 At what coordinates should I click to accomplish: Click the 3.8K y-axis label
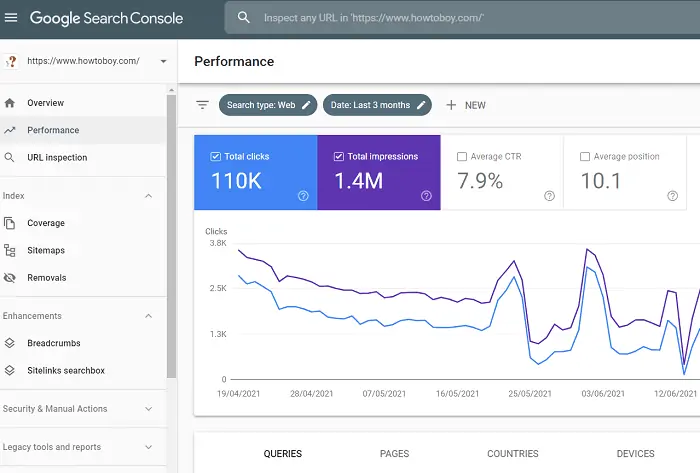click(x=218, y=243)
